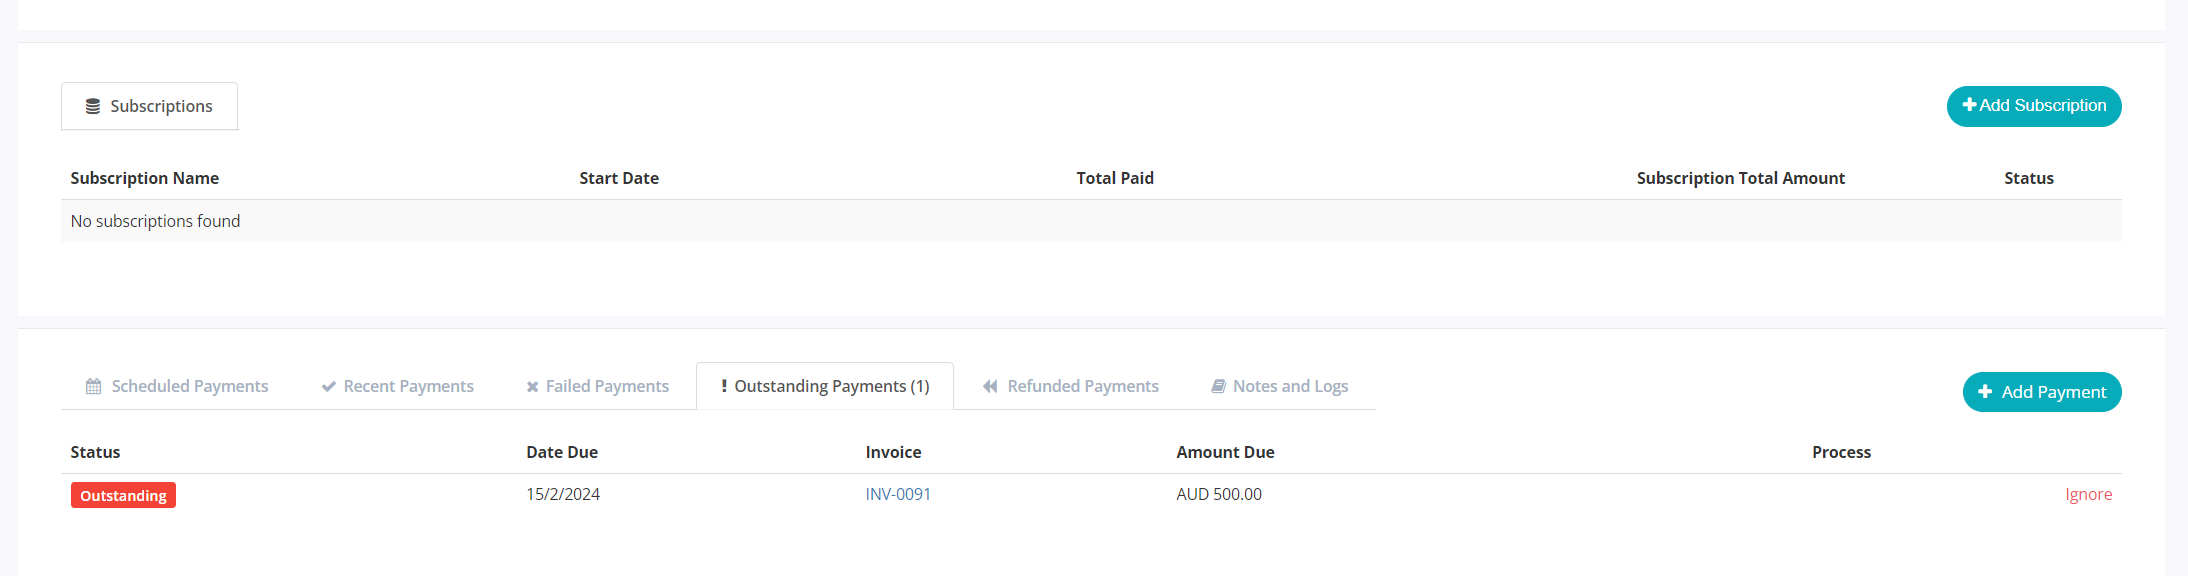Viewport: 2188px width, 576px height.
Task: Click the exclamation icon on Outstanding Payments
Action: (x=724, y=386)
